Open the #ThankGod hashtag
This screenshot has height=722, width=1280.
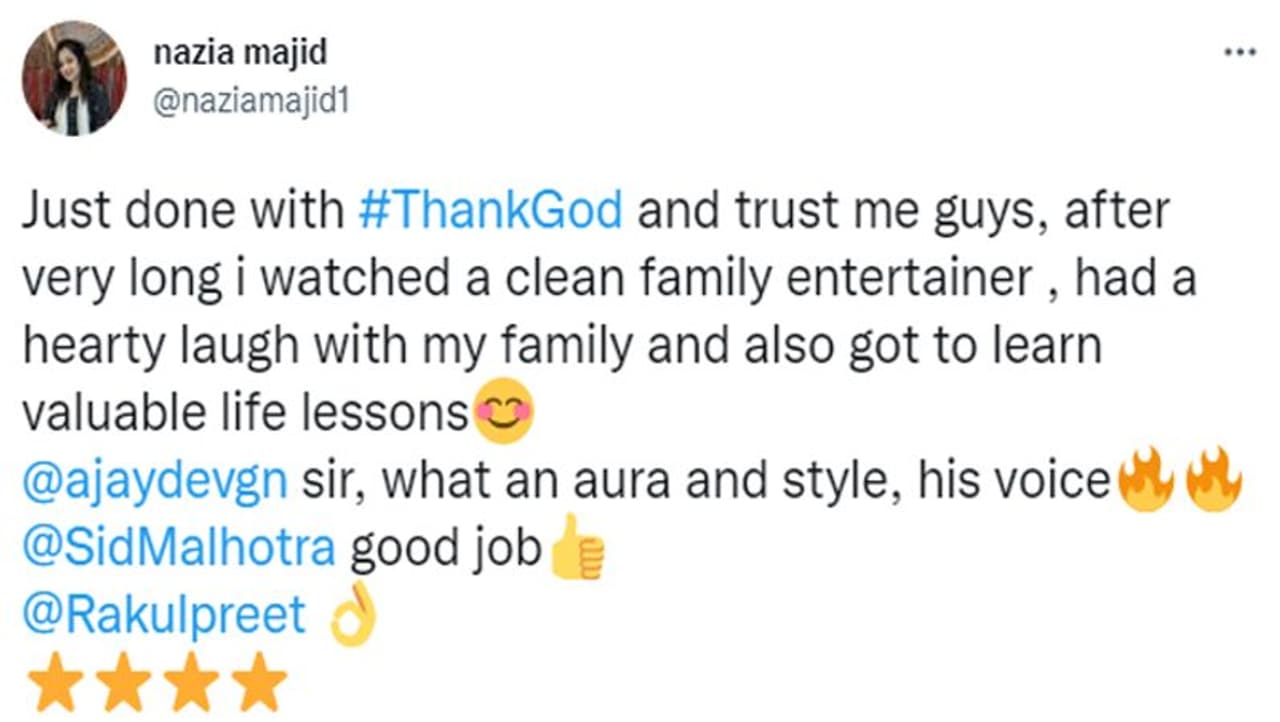[490, 212]
